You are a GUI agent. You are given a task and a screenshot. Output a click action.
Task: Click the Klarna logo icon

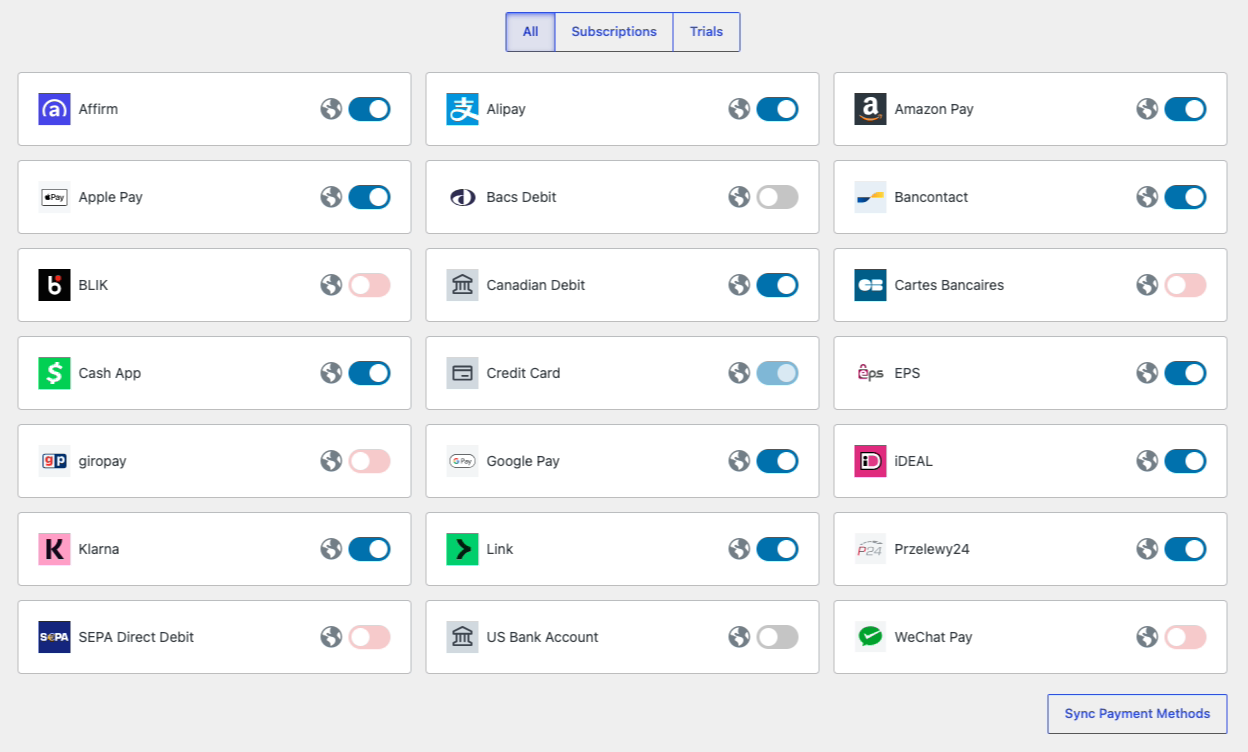54,549
